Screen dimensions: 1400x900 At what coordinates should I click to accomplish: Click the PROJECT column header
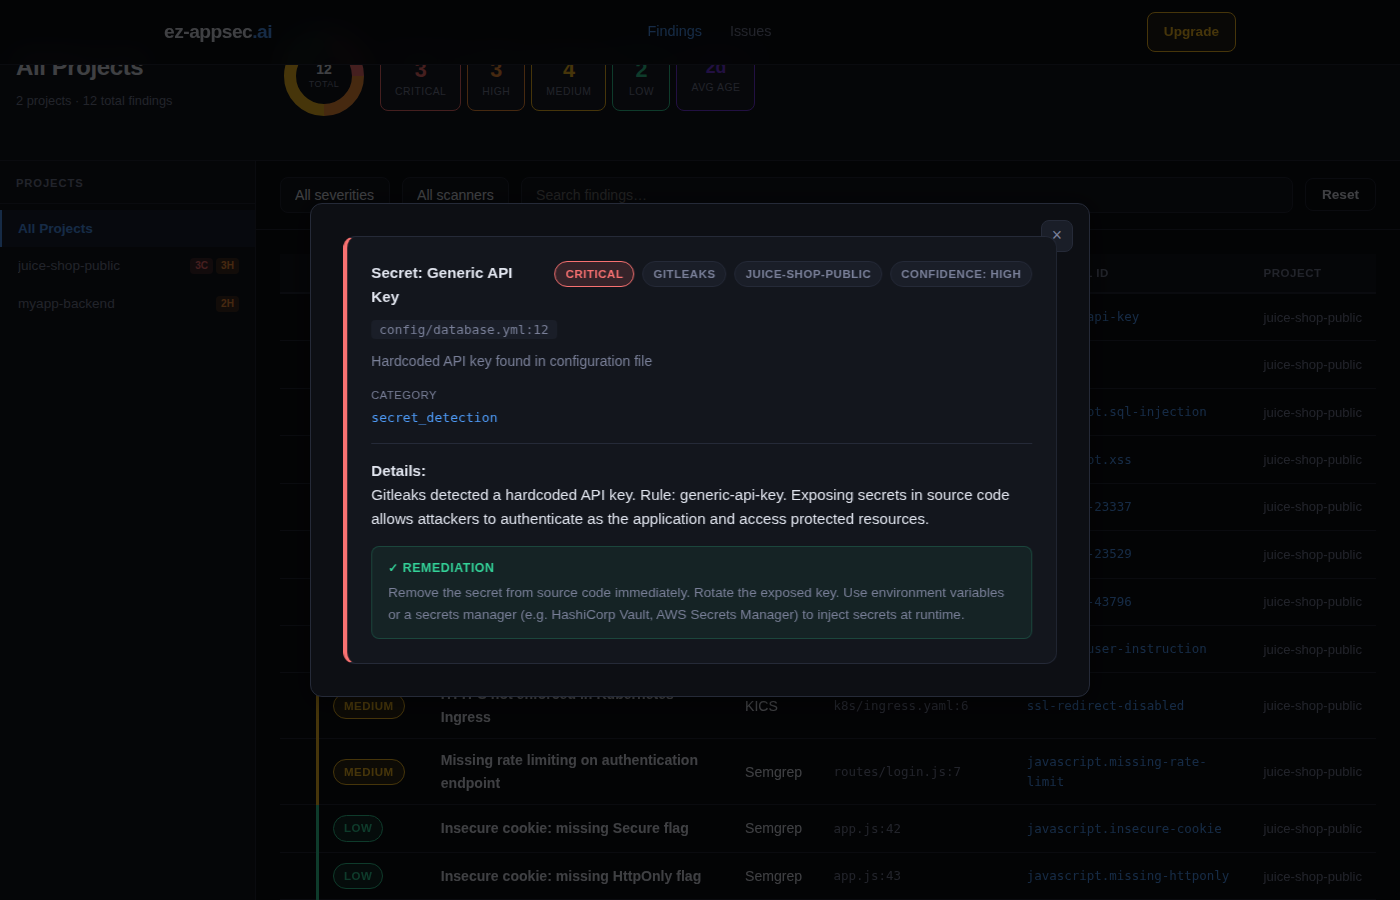click(x=1292, y=273)
